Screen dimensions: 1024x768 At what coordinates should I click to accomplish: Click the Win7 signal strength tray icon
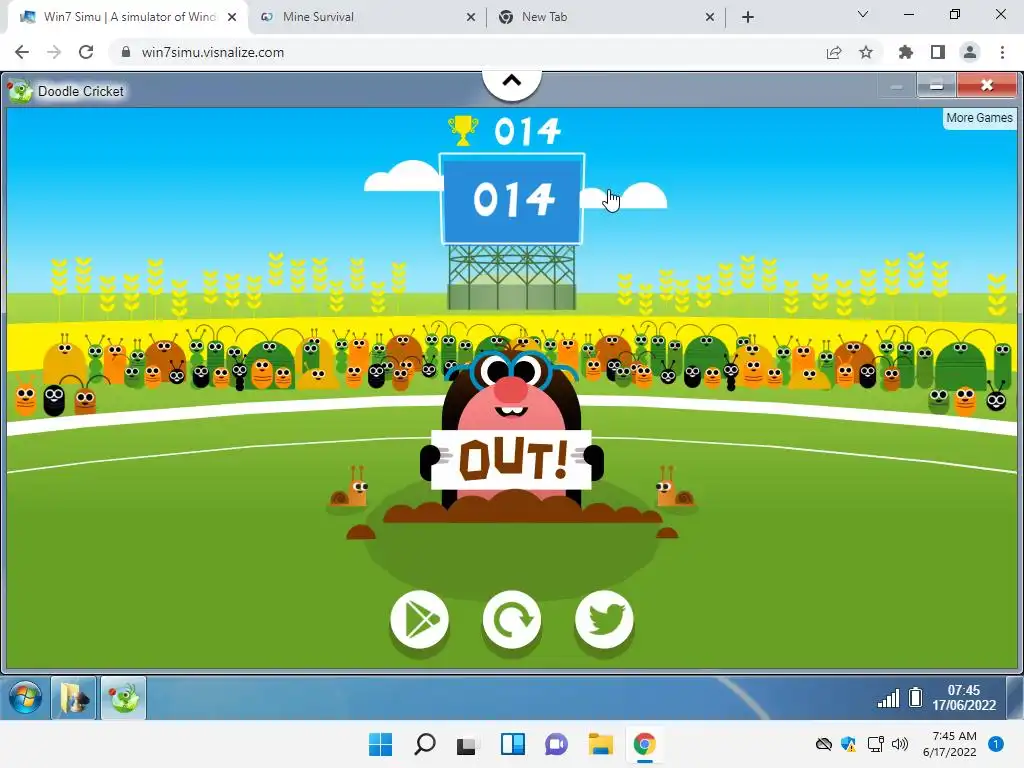(x=888, y=699)
